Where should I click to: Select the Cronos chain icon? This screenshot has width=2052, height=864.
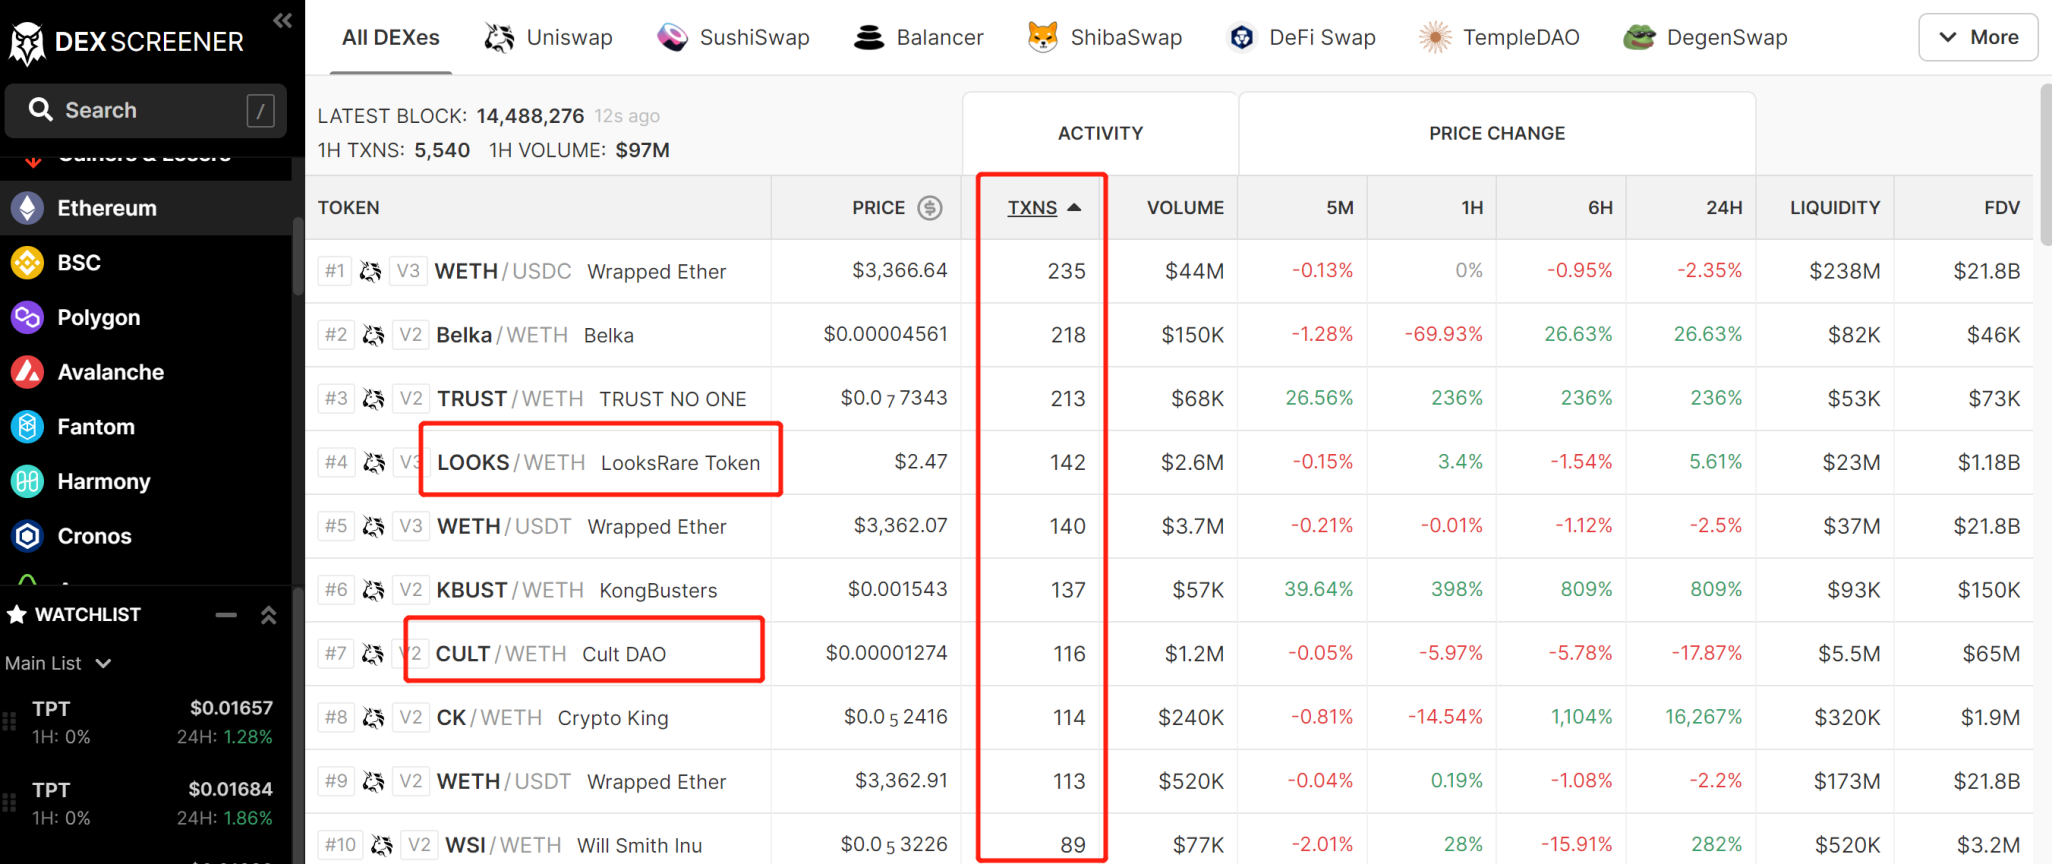[27, 536]
